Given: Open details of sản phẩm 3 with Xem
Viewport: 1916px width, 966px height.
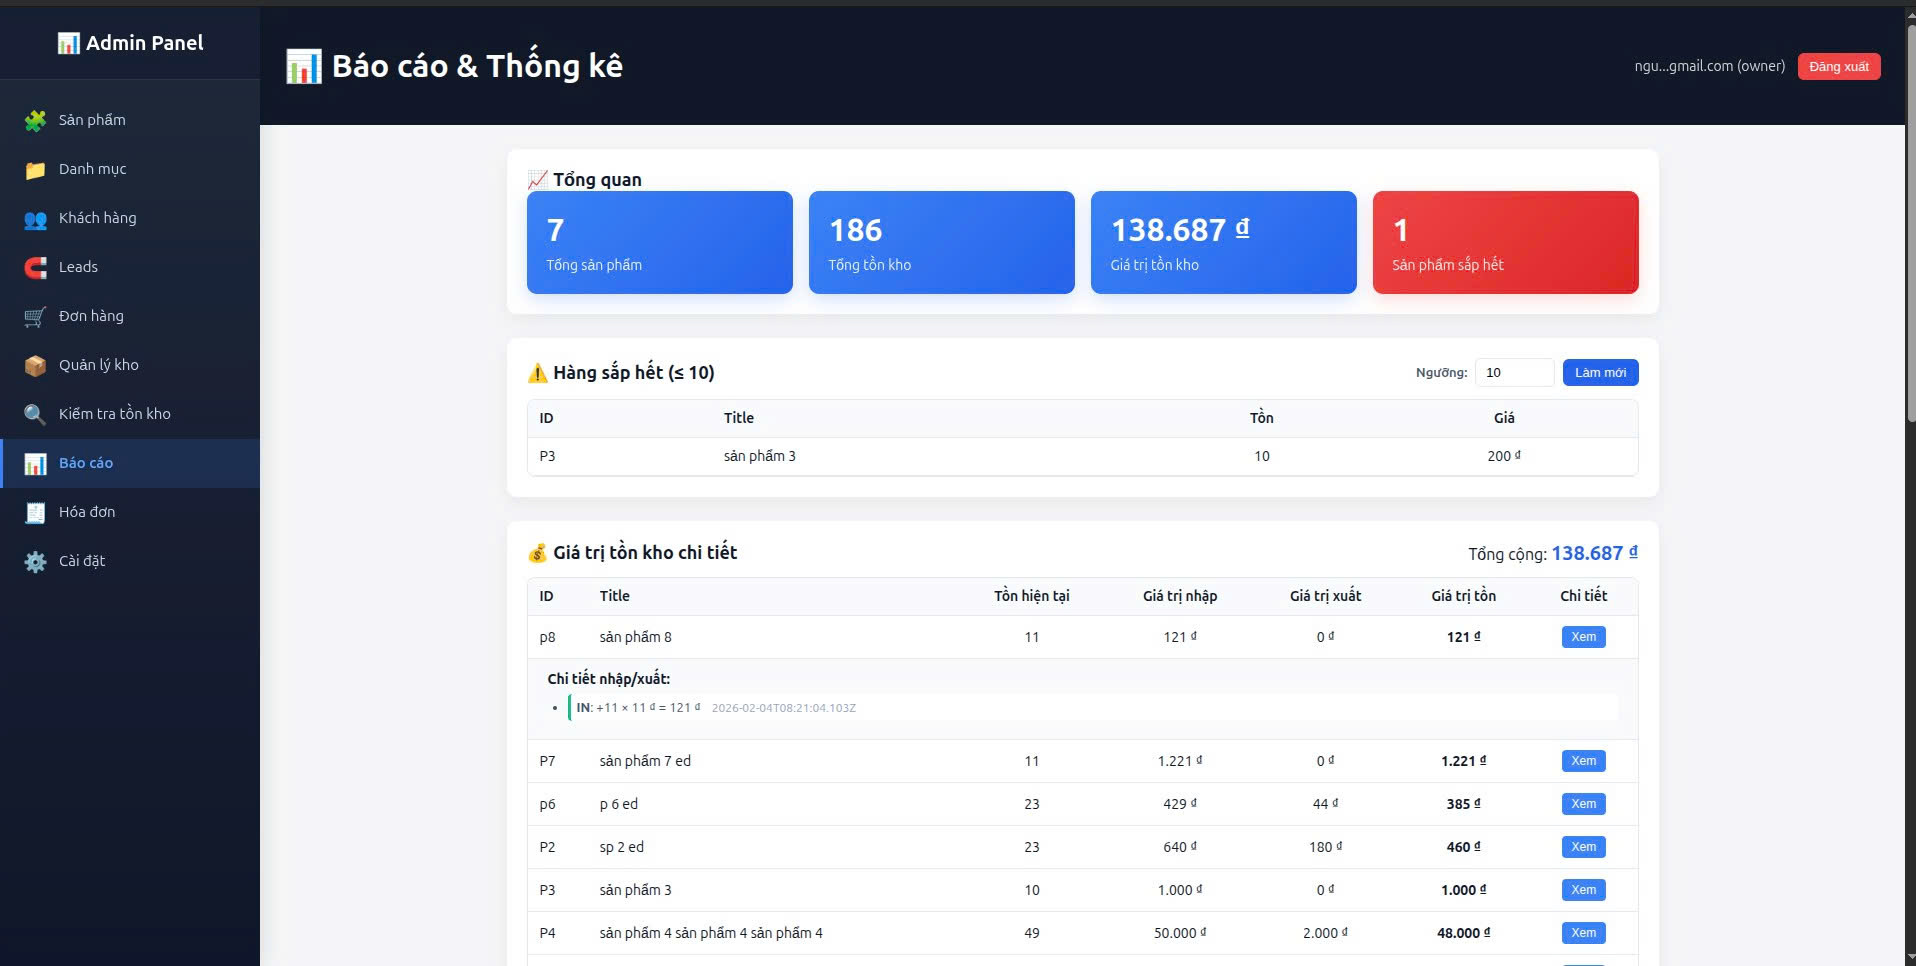Looking at the screenshot, I should 1583,889.
